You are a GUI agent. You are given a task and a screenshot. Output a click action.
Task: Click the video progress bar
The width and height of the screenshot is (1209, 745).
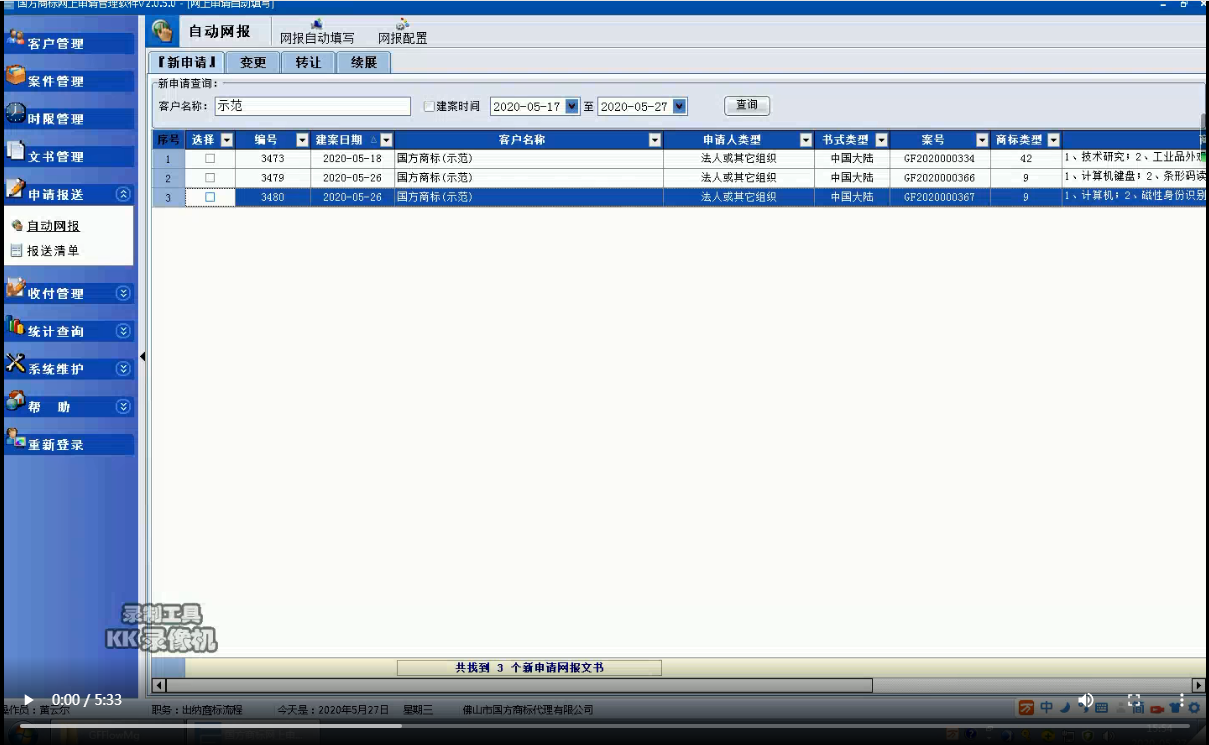604,726
